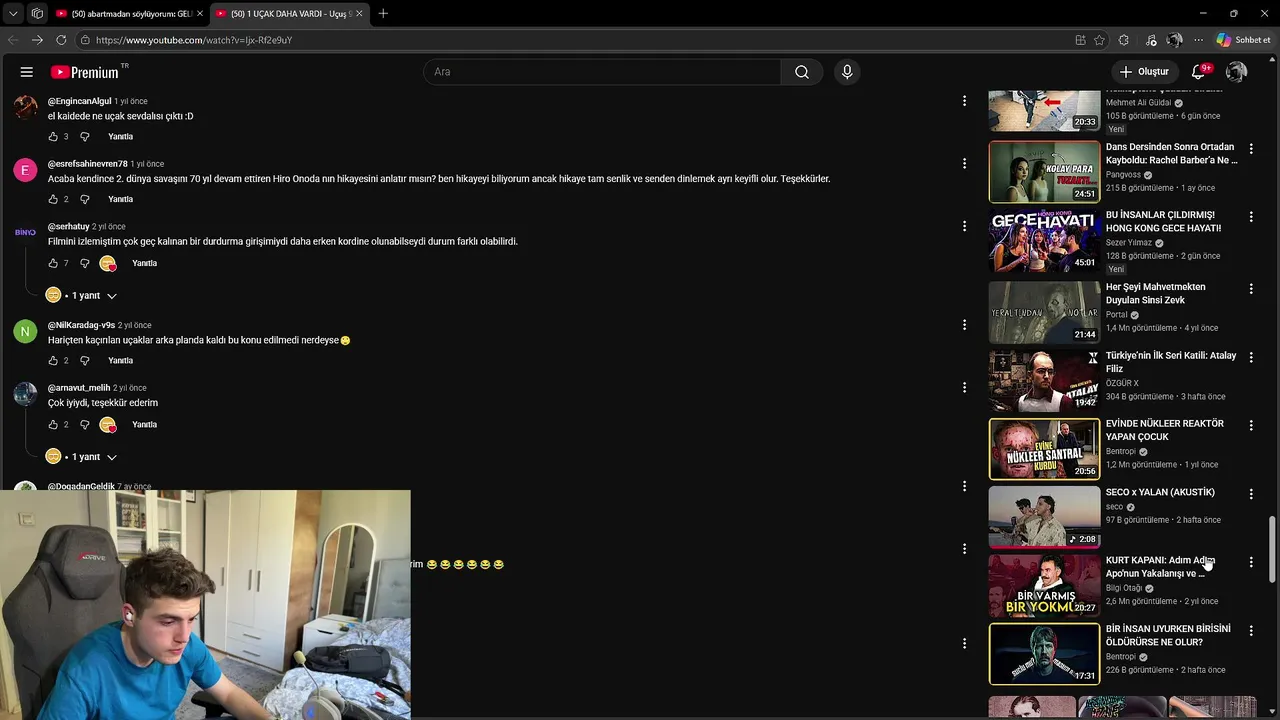This screenshot has height=720, width=1280.
Task: Open more options for Hong Kong Gece Hayatı video
Action: (x=1251, y=217)
